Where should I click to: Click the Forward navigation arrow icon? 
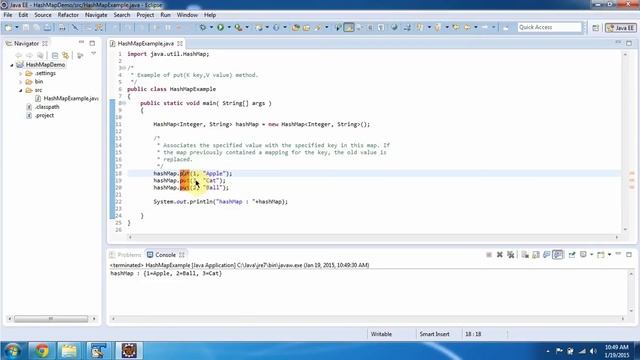pos(485,27)
